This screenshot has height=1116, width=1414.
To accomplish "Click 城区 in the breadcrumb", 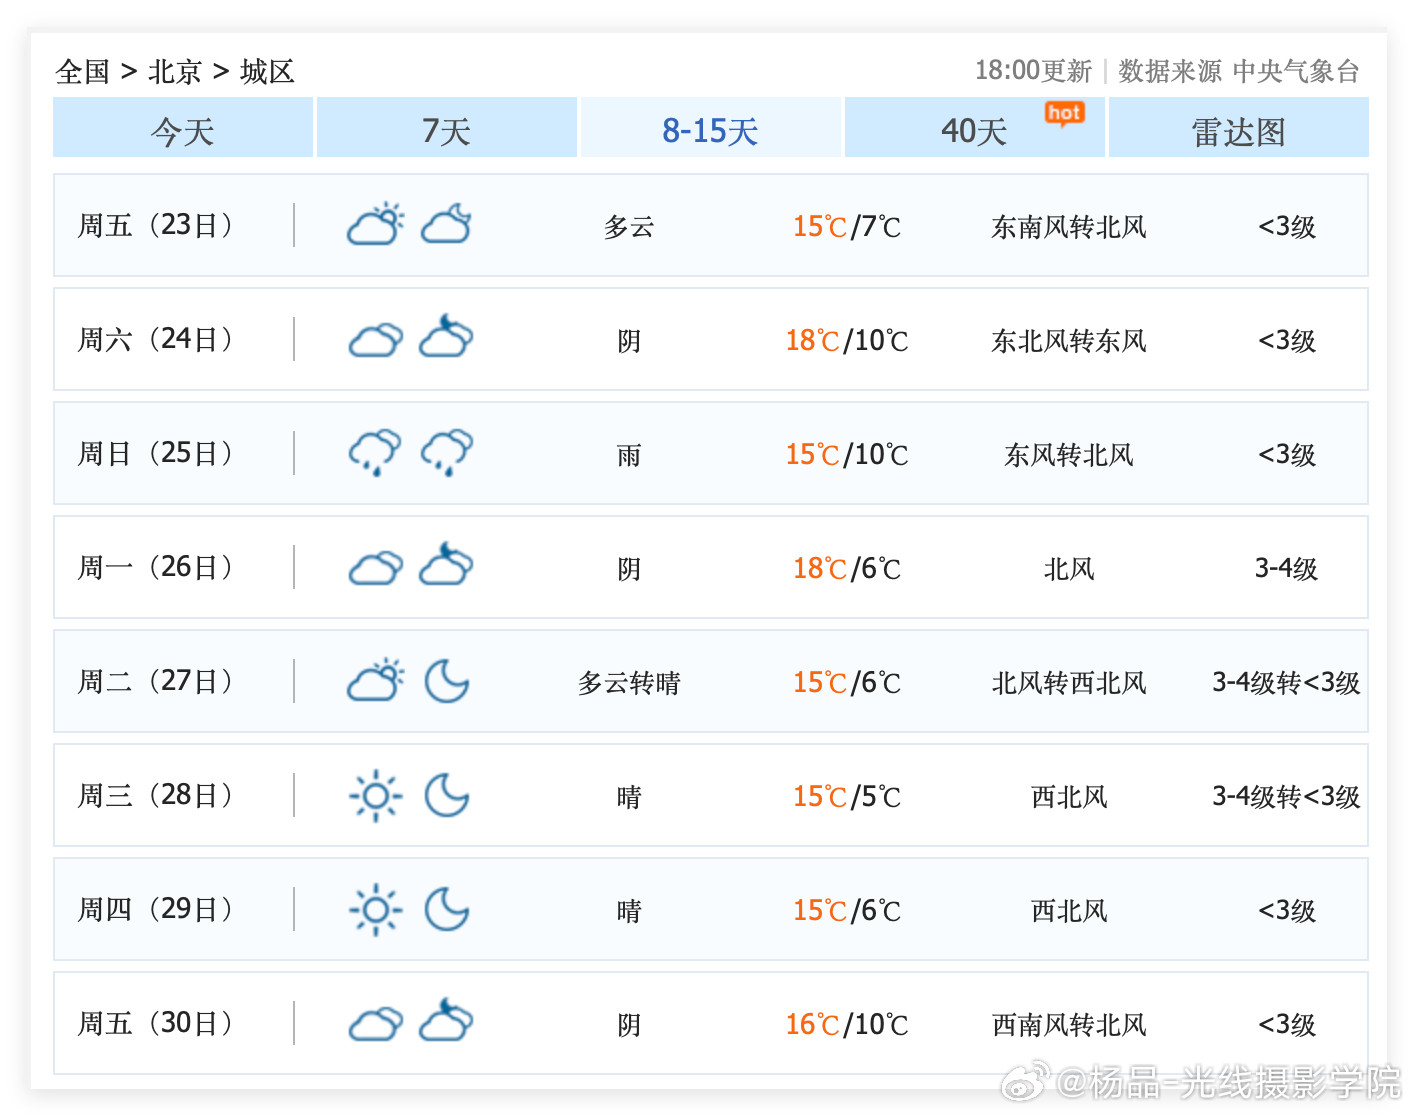I will click(267, 72).
